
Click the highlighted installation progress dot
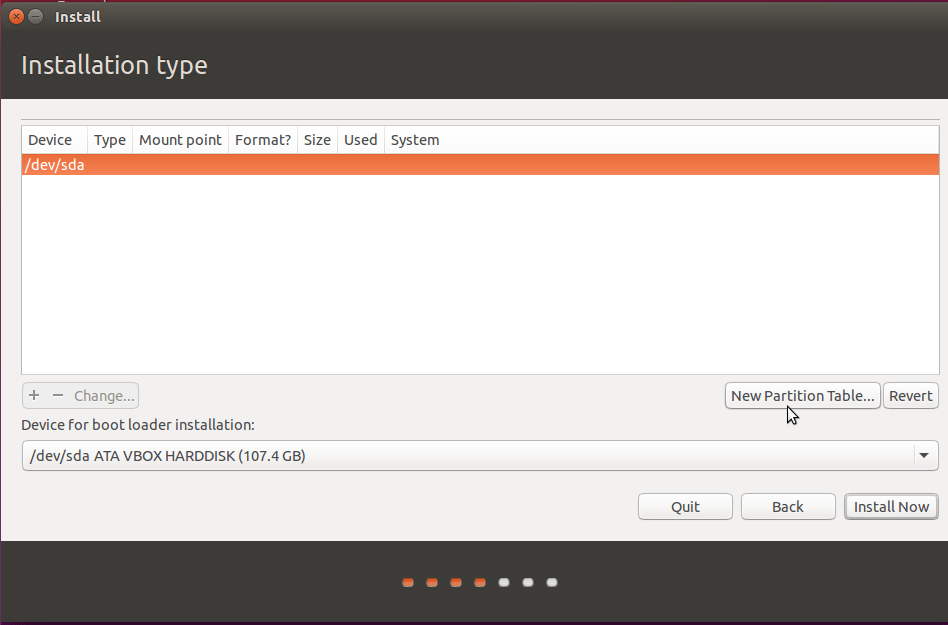click(480, 582)
